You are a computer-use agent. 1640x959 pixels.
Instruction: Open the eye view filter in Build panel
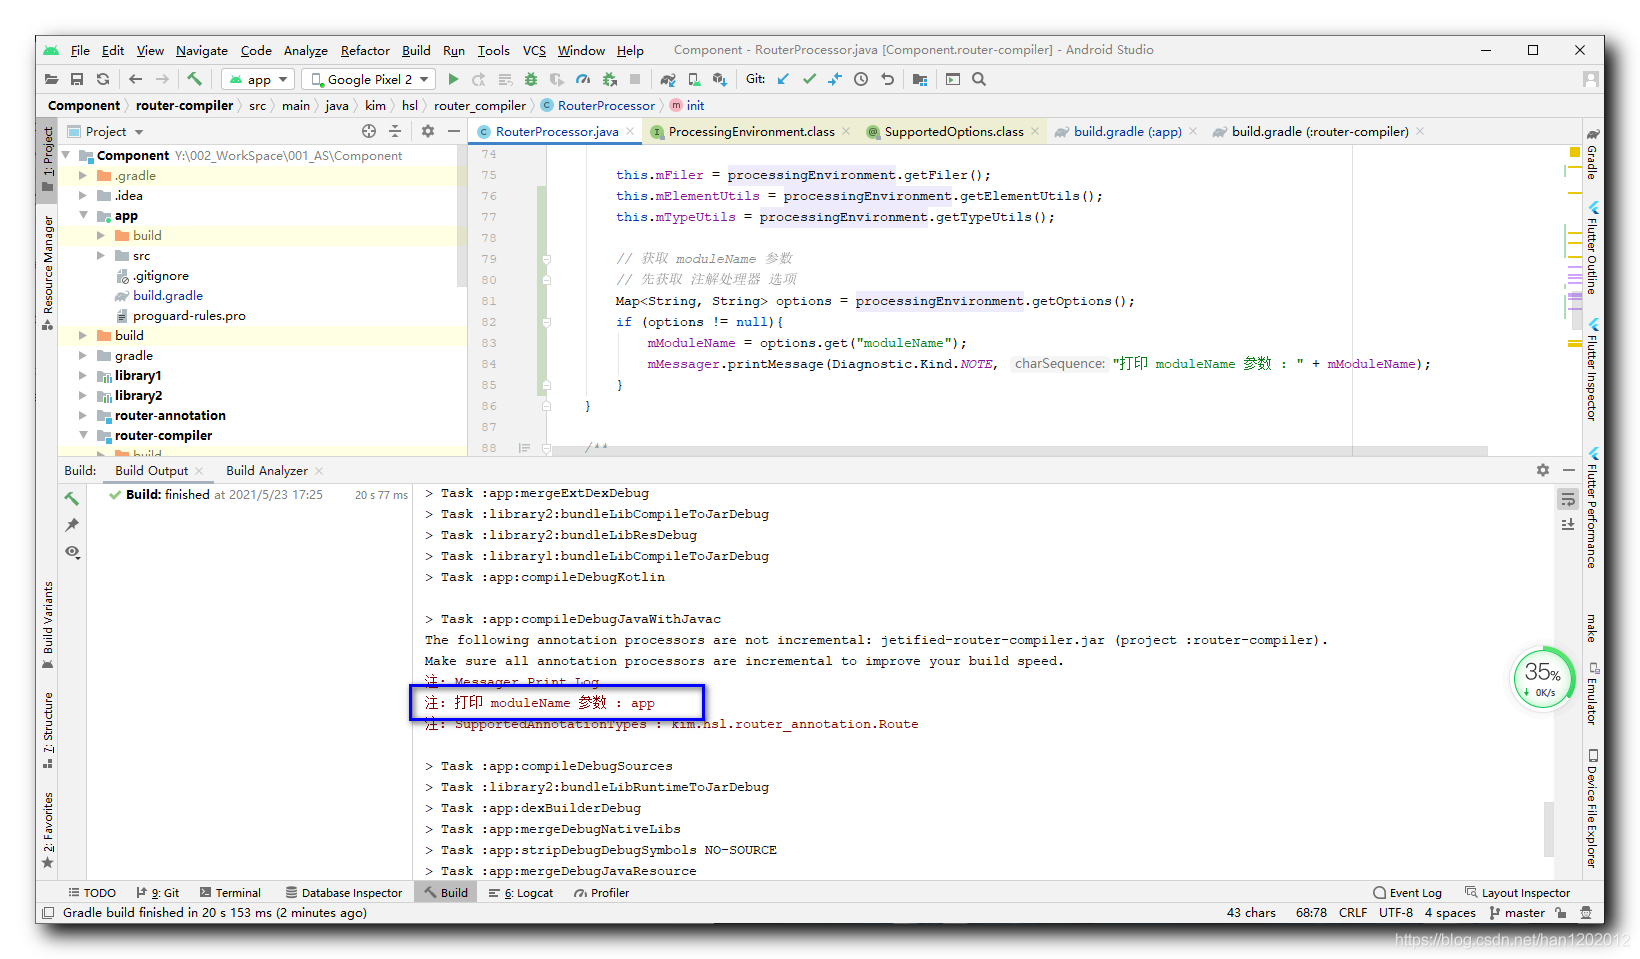pyautogui.click(x=72, y=552)
